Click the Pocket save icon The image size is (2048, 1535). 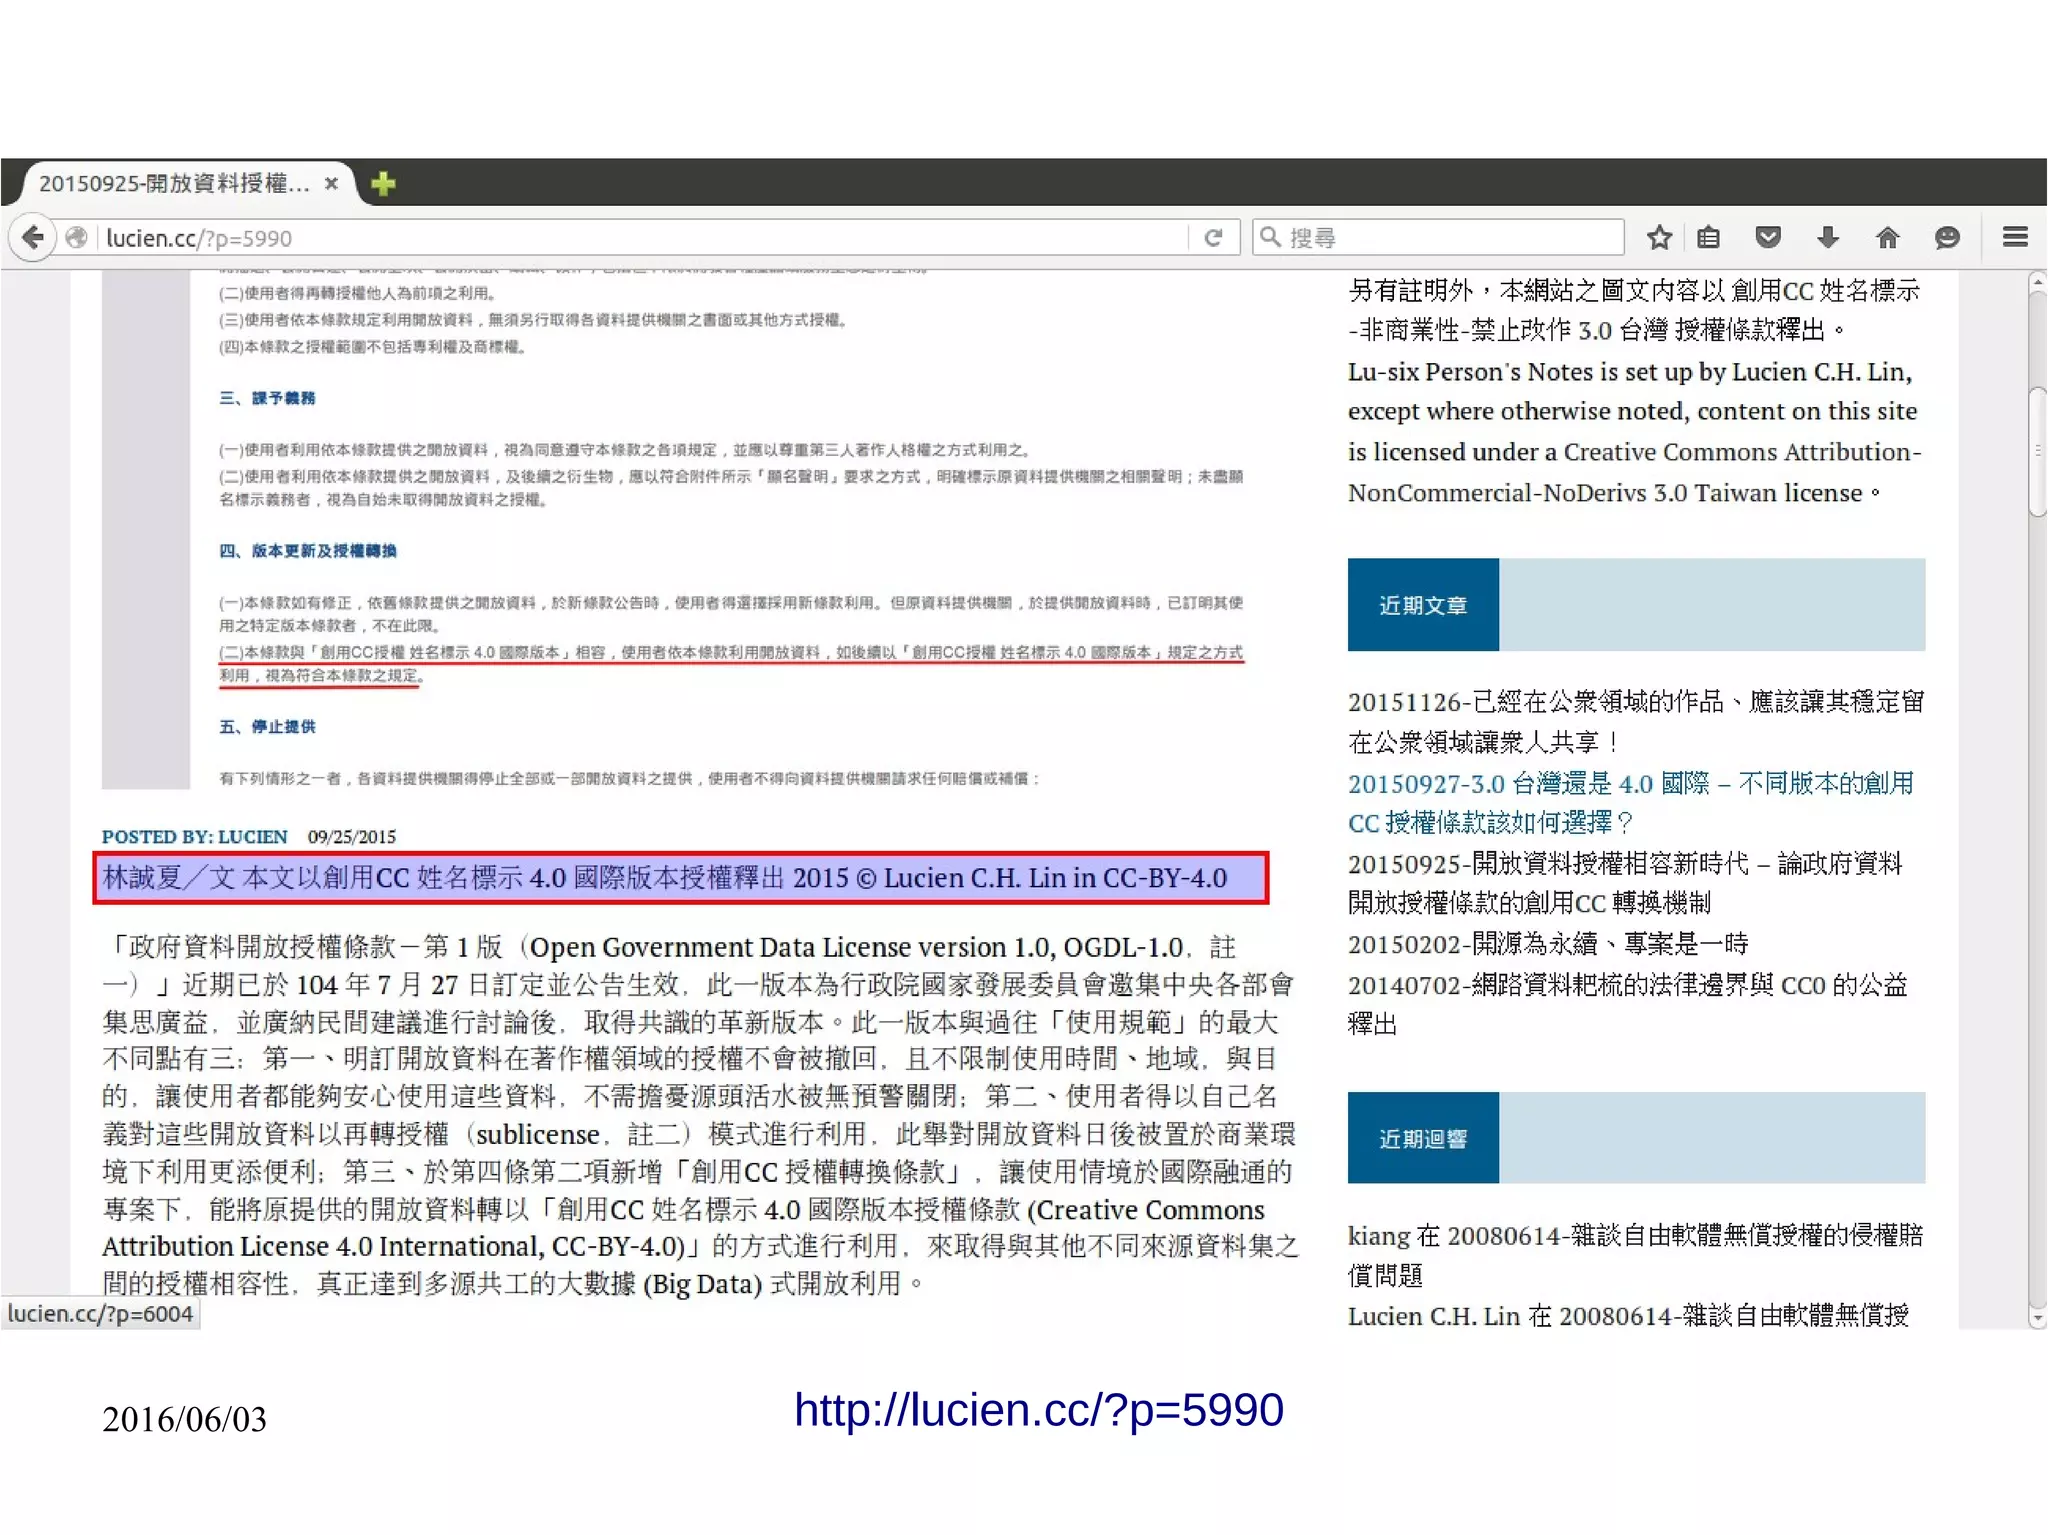point(1768,238)
